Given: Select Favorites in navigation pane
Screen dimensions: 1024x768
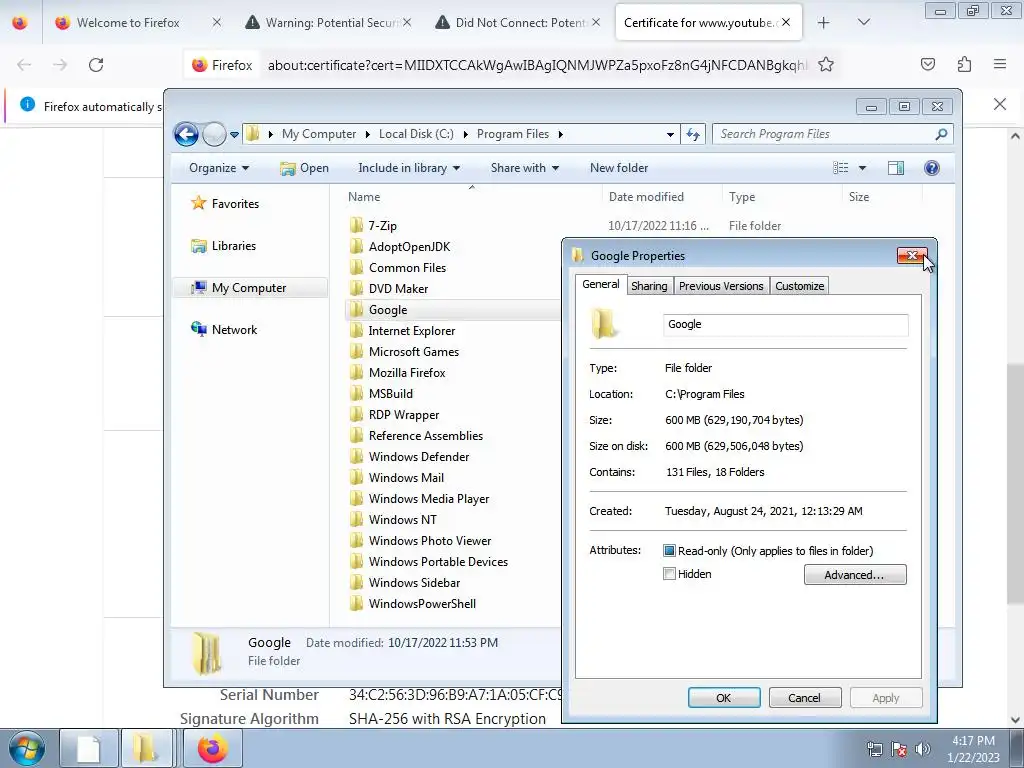Looking at the screenshot, I should (x=225, y=204).
